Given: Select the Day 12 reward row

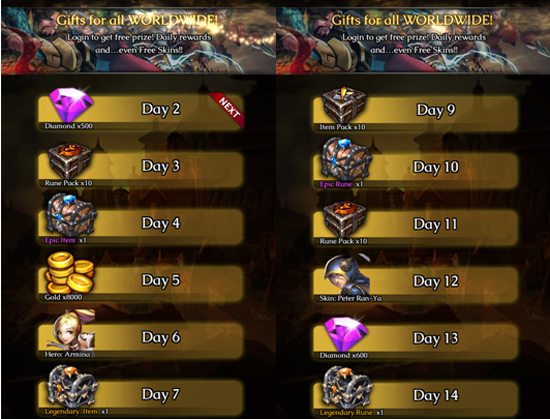Looking at the screenshot, I should [415, 285].
